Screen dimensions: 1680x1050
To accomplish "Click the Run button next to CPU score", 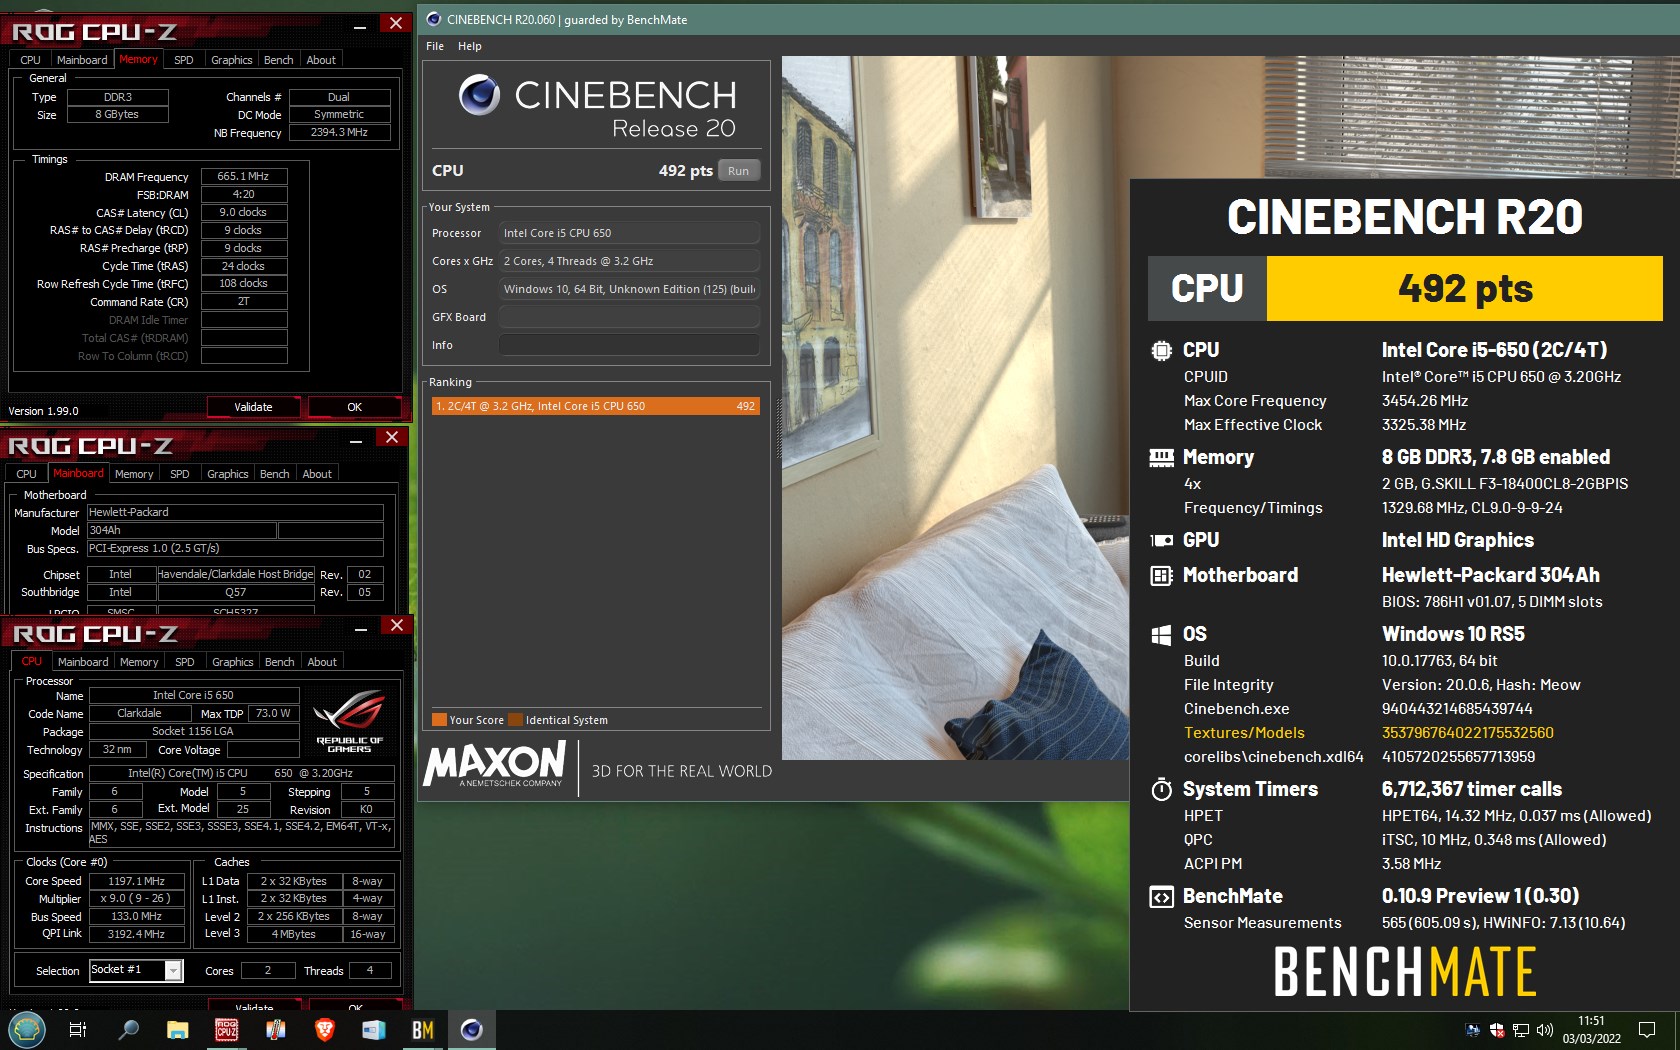I will [x=738, y=171].
